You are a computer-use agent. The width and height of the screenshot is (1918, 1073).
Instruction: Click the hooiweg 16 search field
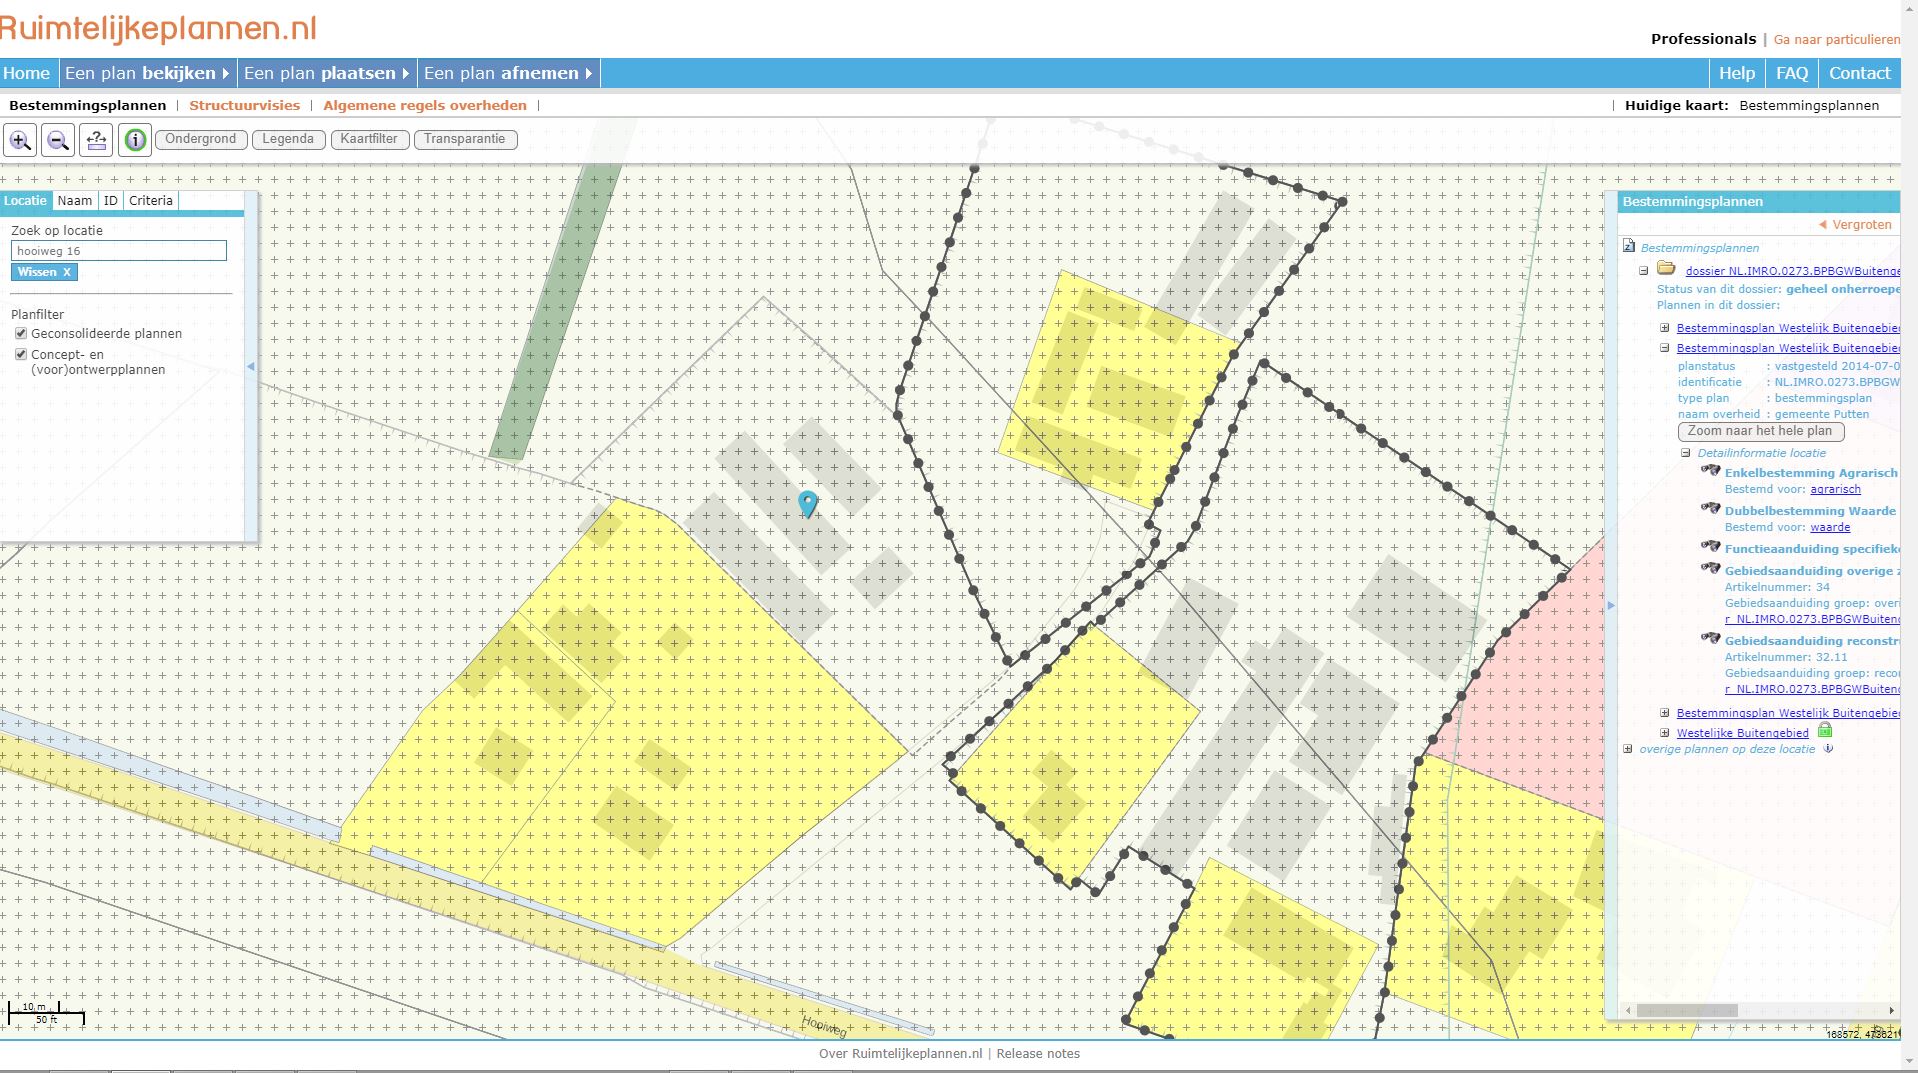[119, 250]
